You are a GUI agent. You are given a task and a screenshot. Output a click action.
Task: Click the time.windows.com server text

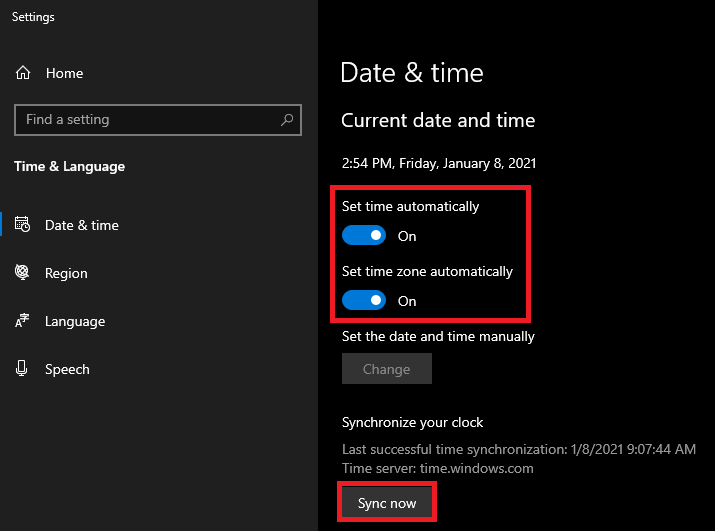[x=477, y=469]
